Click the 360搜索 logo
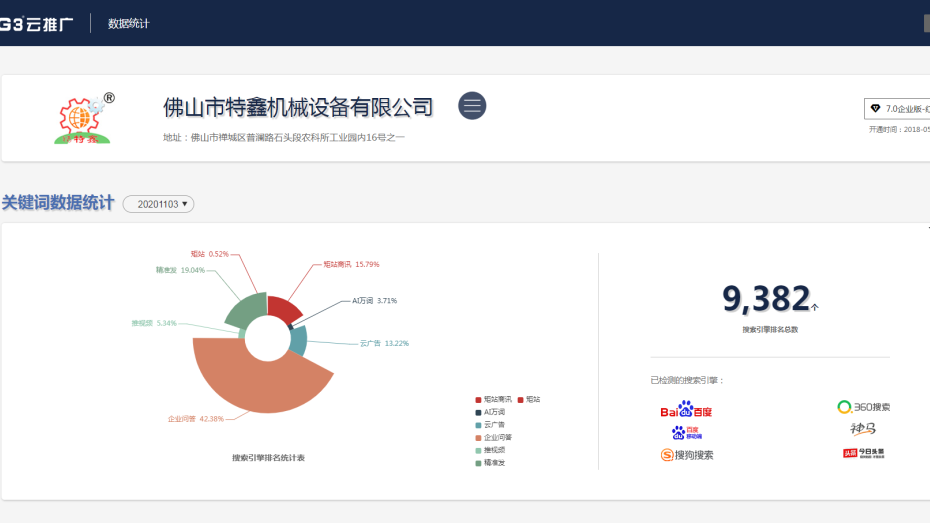Screen dimensions: 930x523 tap(864, 407)
